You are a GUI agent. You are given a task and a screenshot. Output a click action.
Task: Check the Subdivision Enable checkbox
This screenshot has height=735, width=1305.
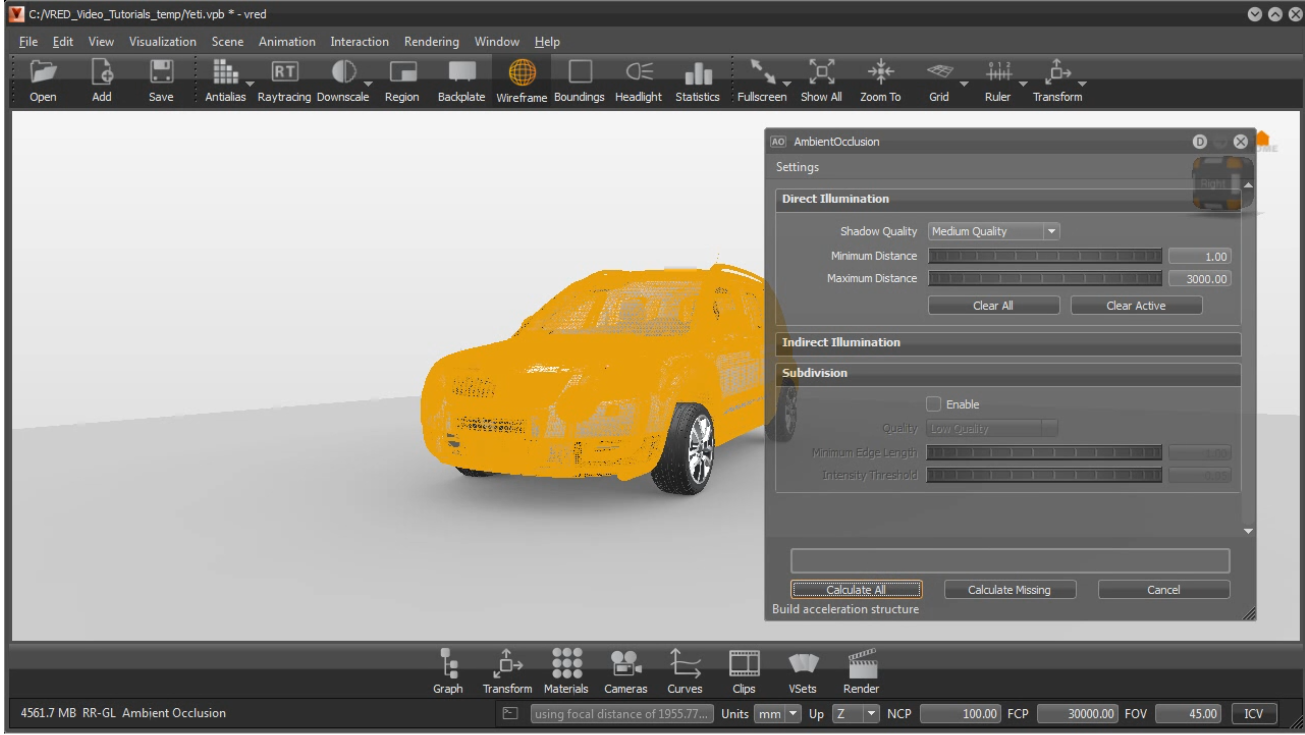click(934, 404)
